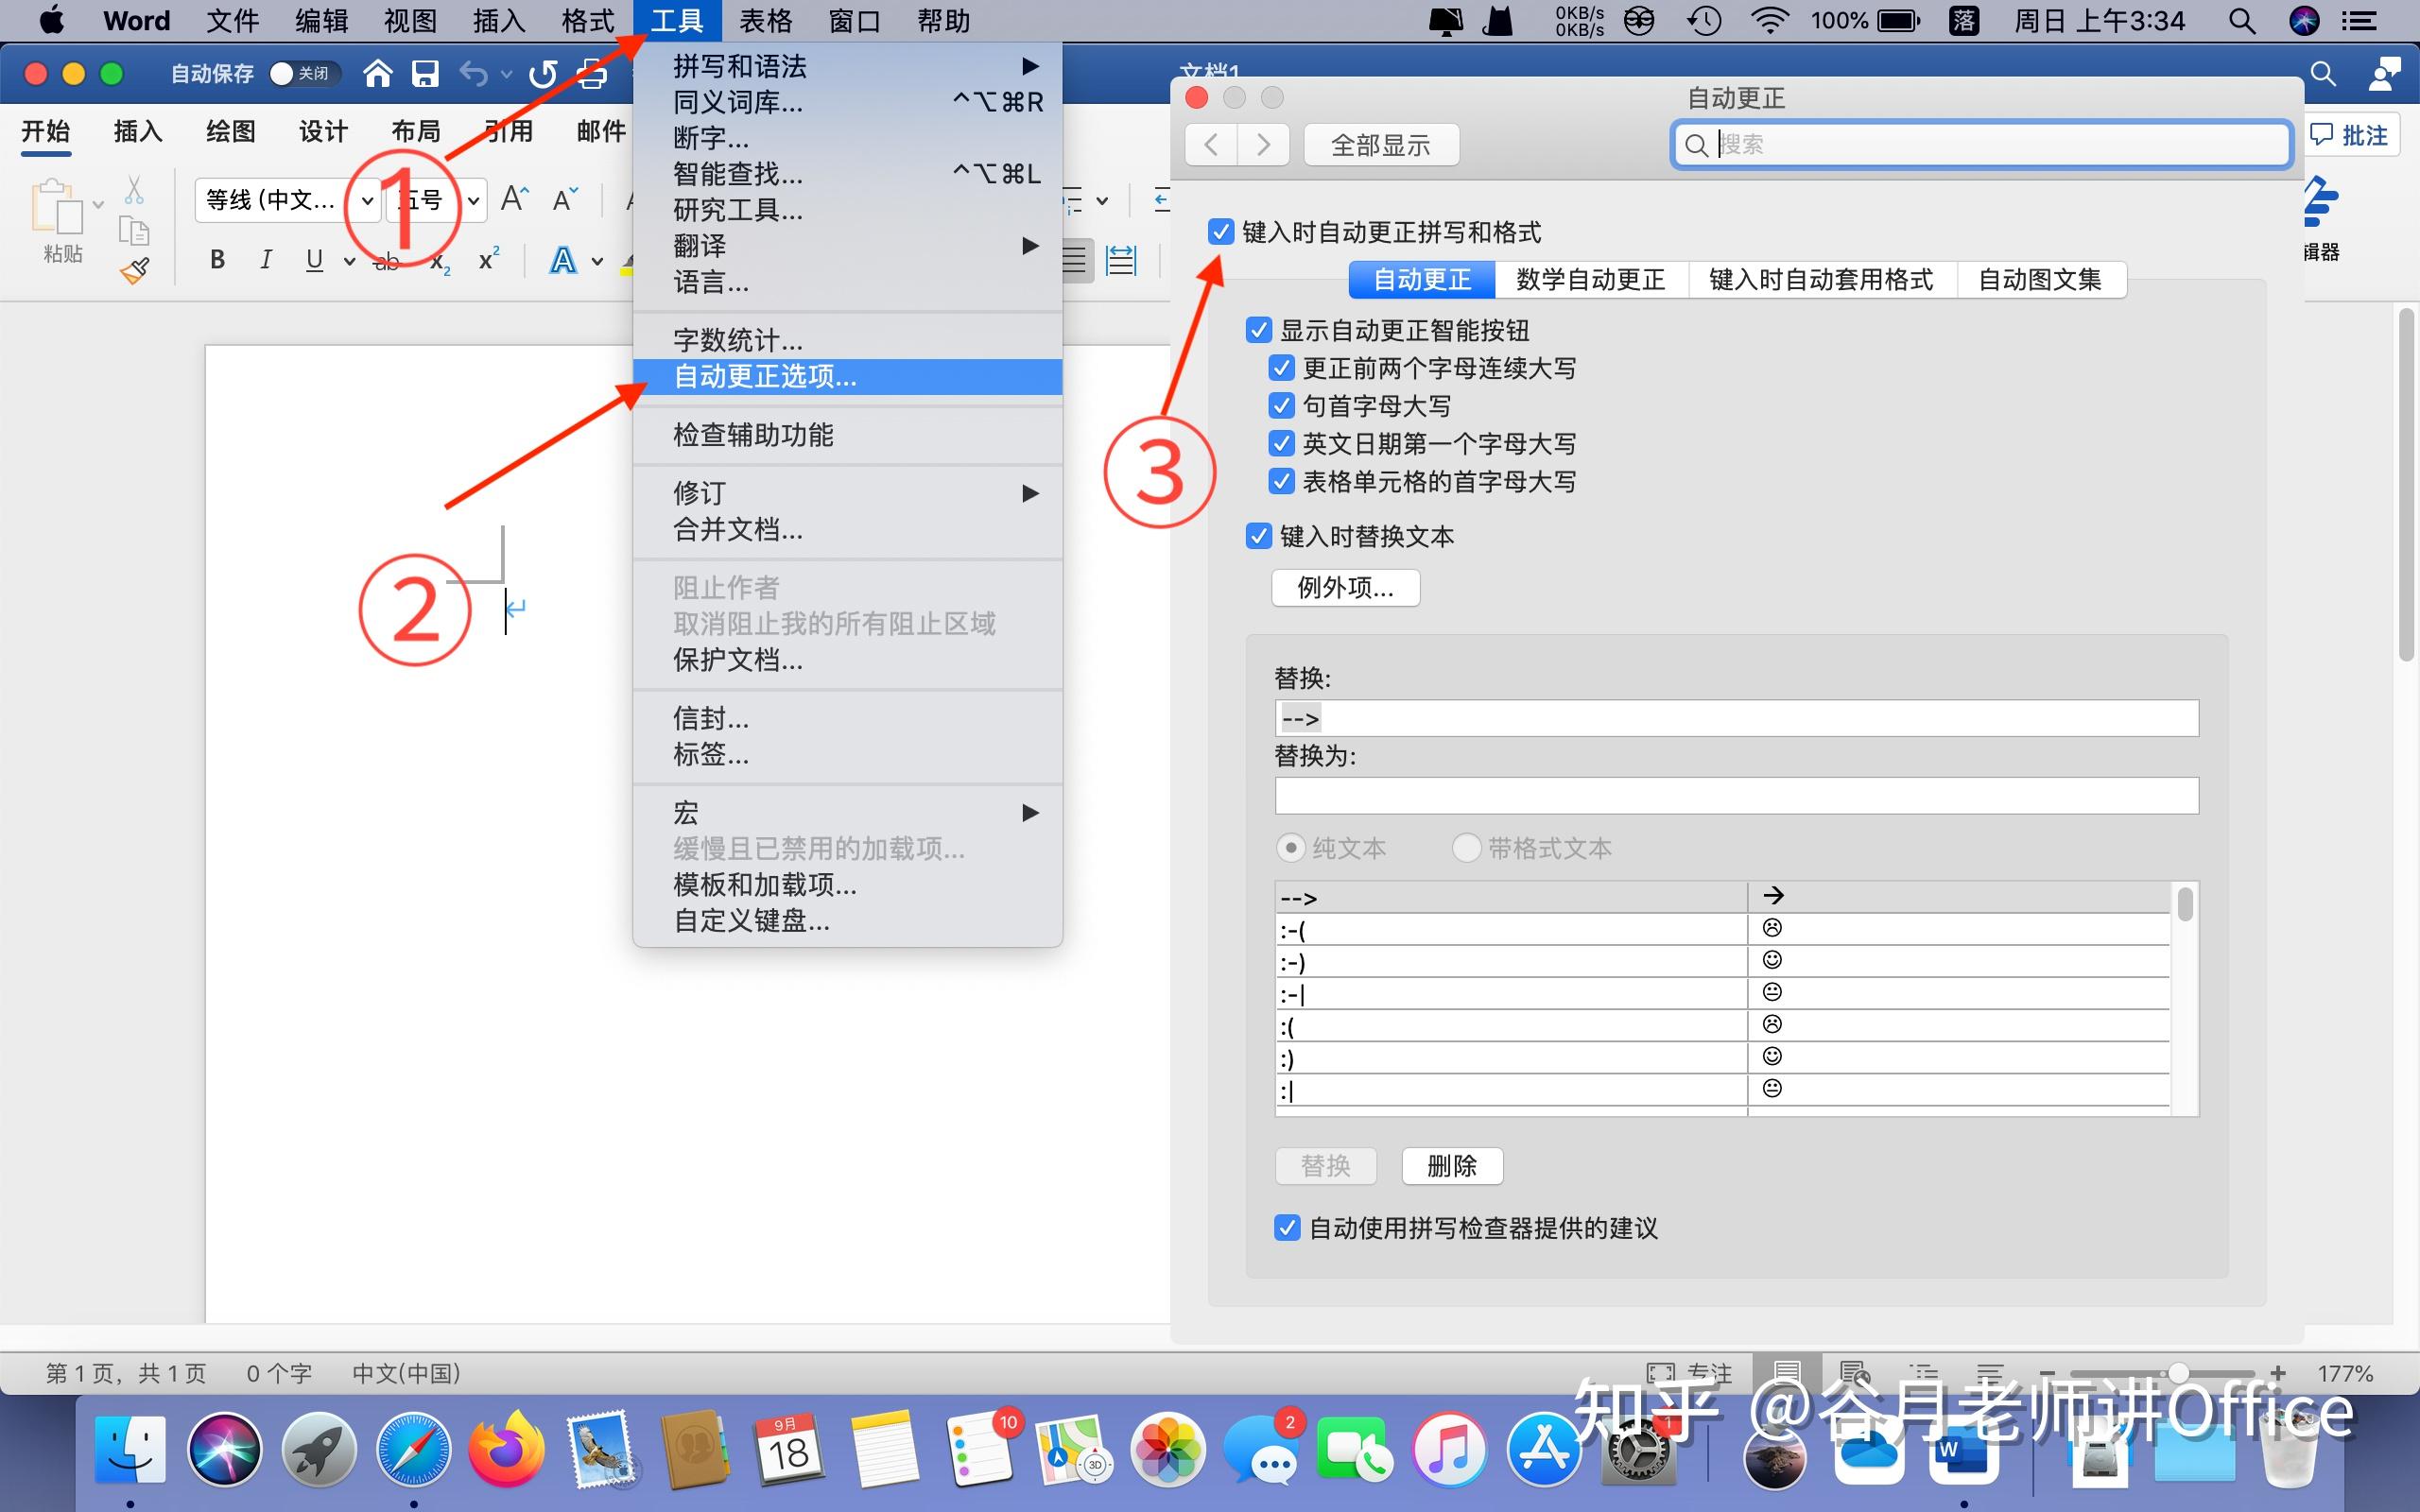Image resolution: width=2420 pixels, height=1512 pixels.
Task: Click the Copy icon in ribbon
Action: point(134,230)
